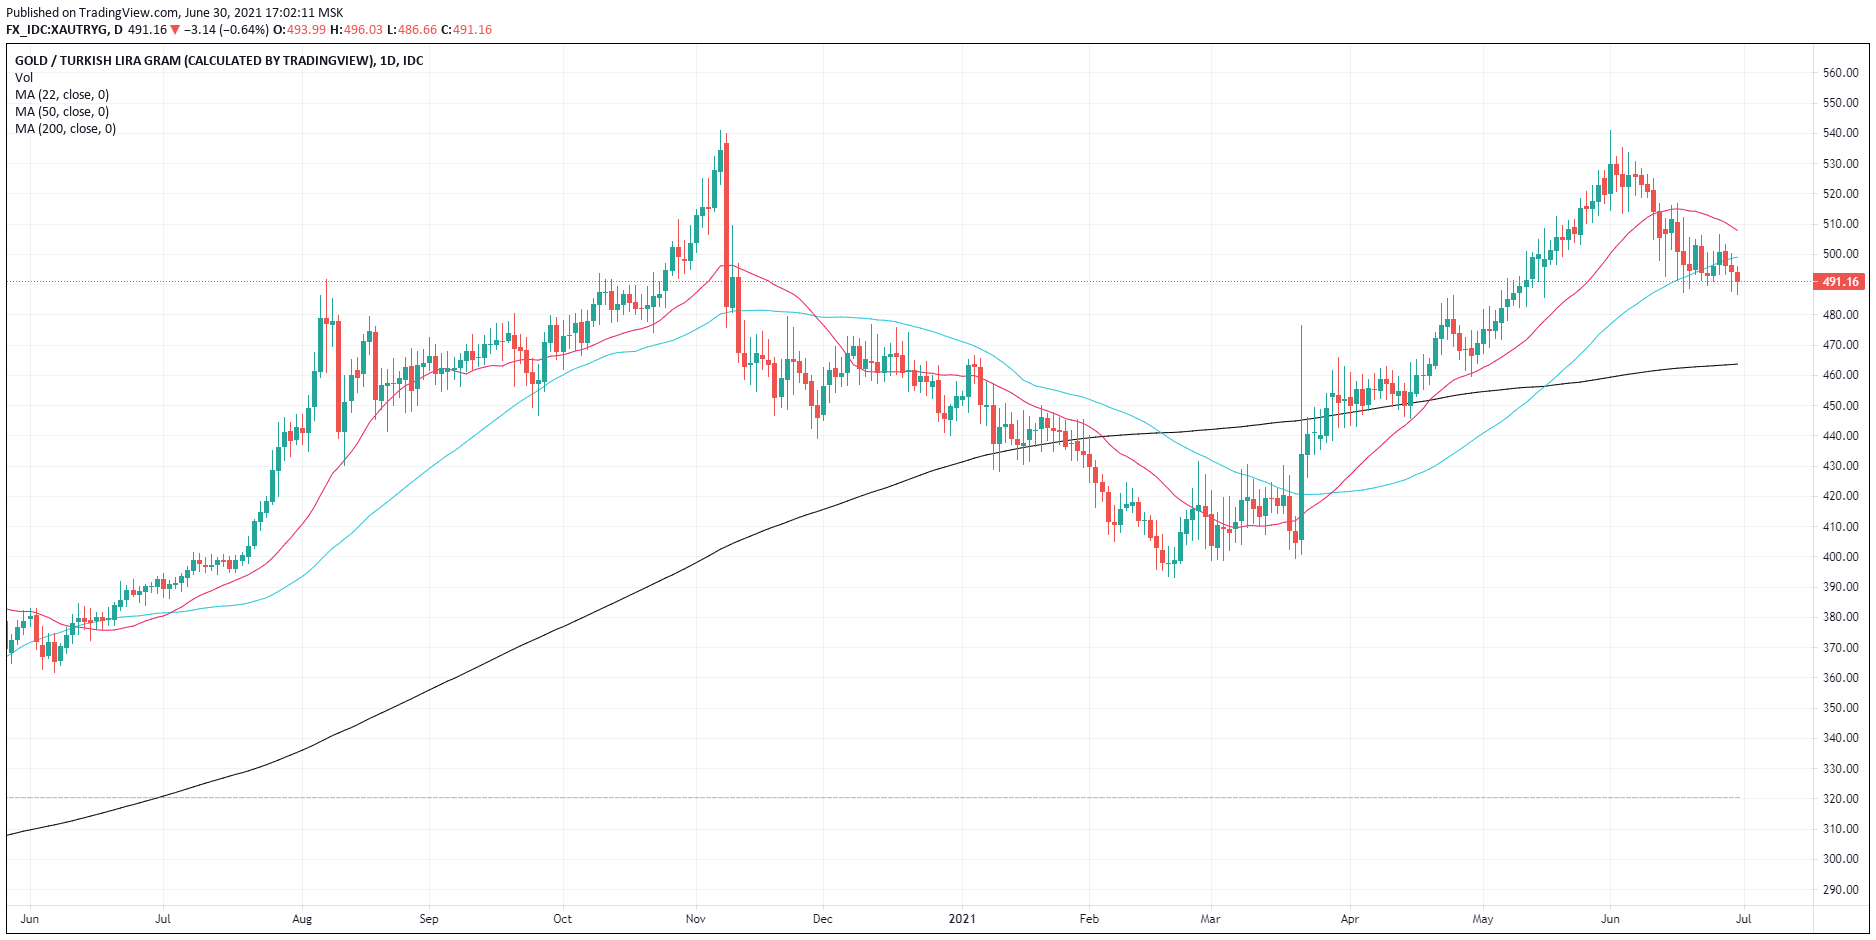Click the 290.00 label on the price axis
This screenshot has width=1876, height=940.
pyautogui.click(x=1840, y=890)
